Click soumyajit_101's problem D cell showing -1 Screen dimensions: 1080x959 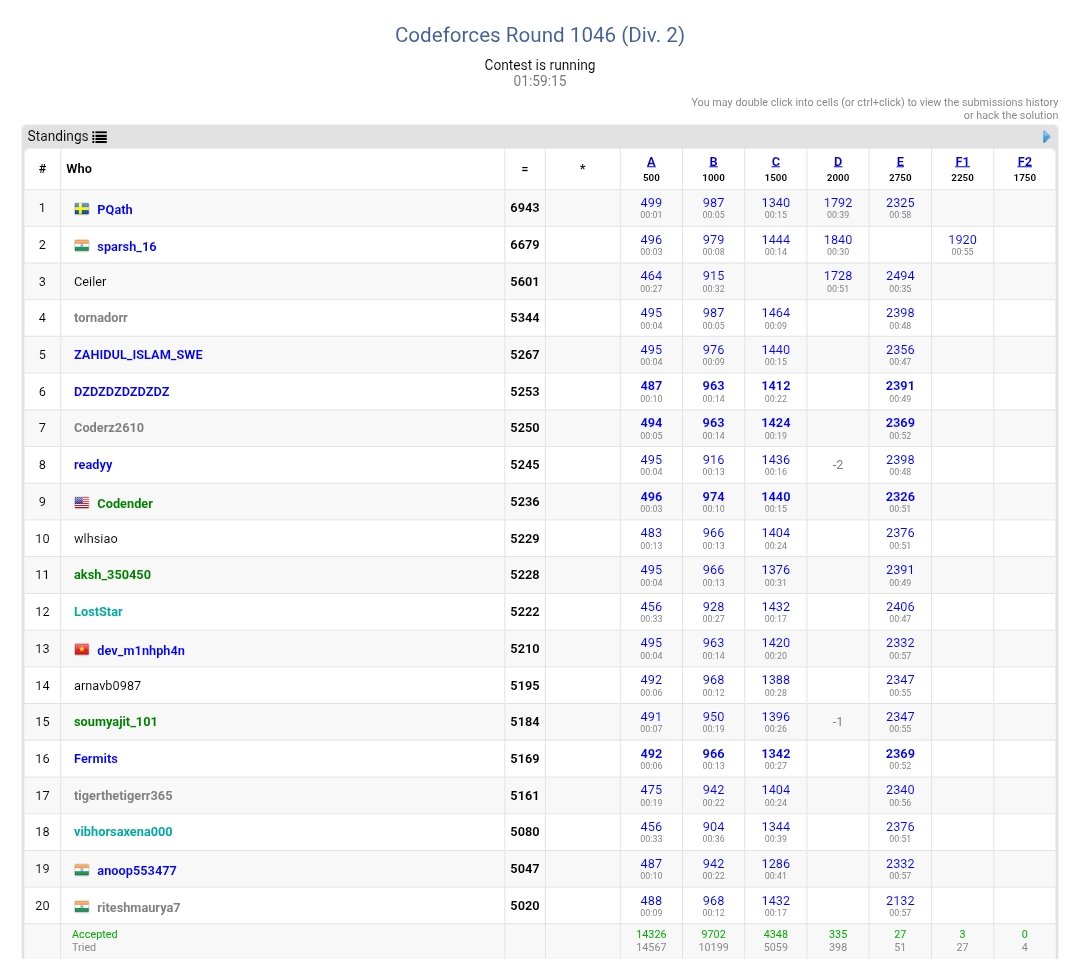(x=838, y=722)
